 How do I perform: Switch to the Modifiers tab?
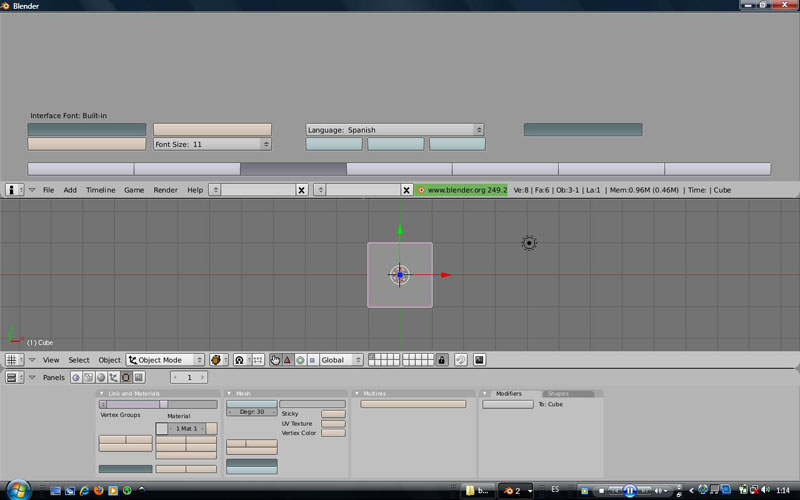(509, 393)
